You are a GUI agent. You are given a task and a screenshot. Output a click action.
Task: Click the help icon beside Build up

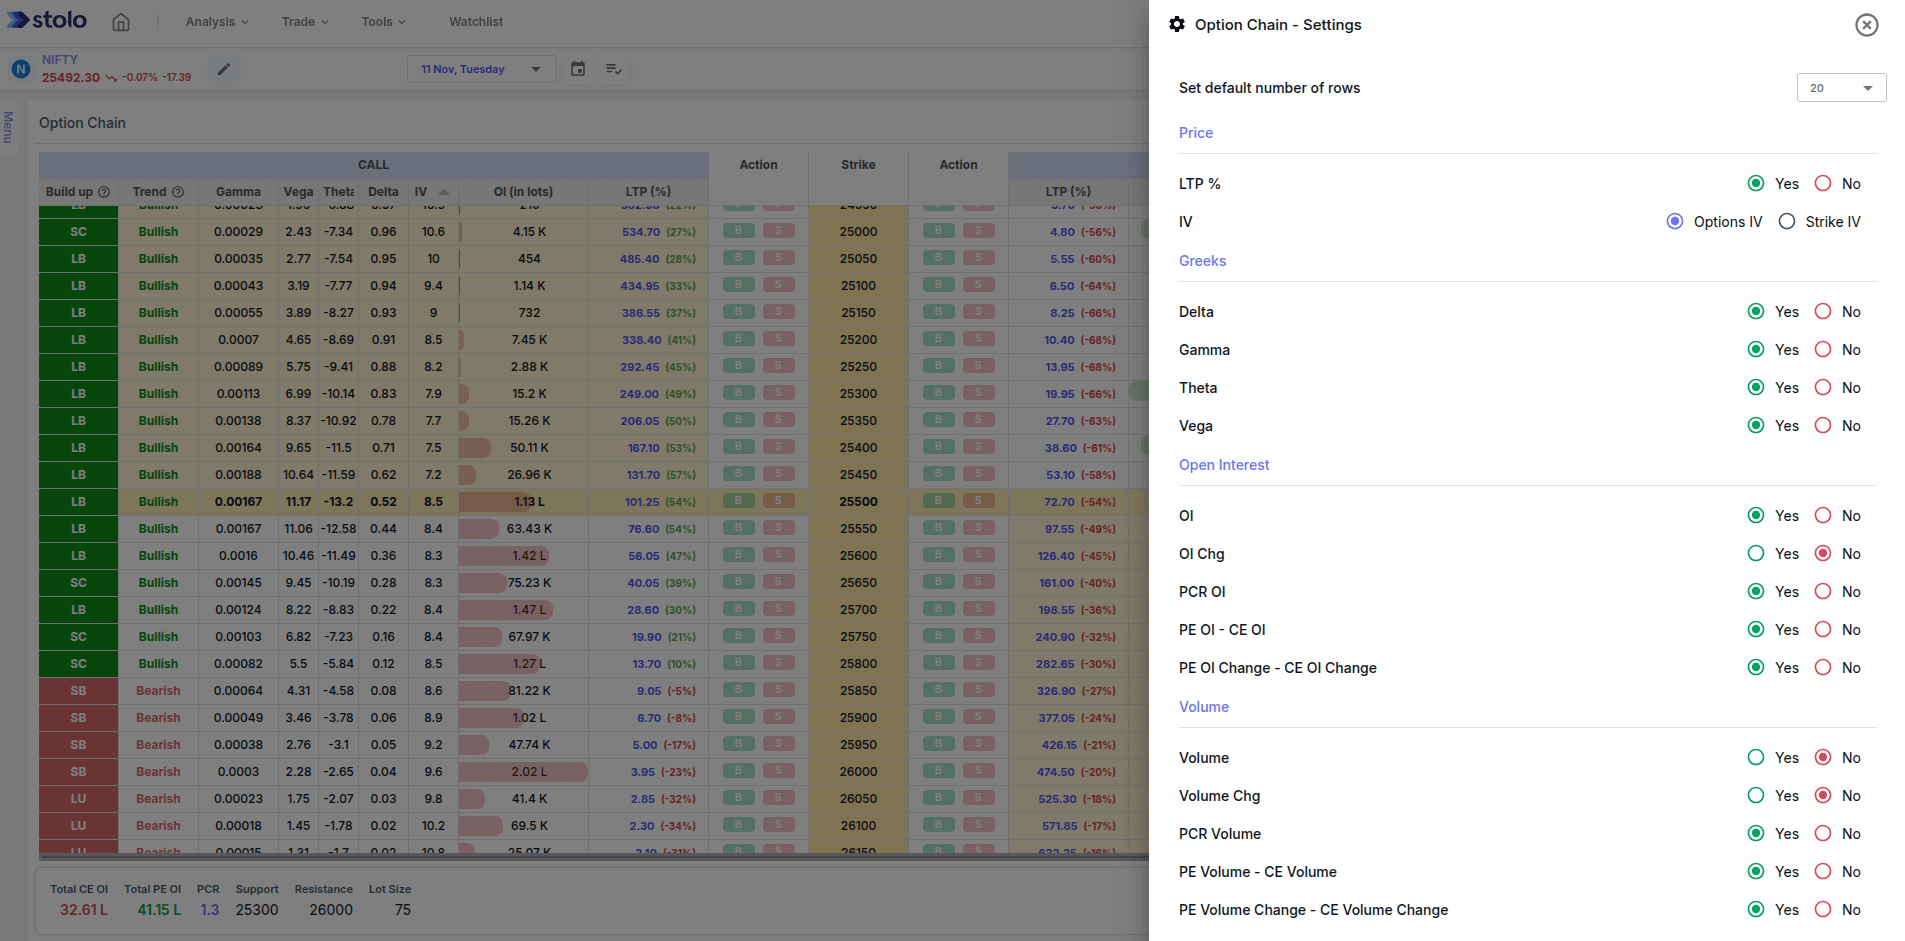(x=104, y=192)
